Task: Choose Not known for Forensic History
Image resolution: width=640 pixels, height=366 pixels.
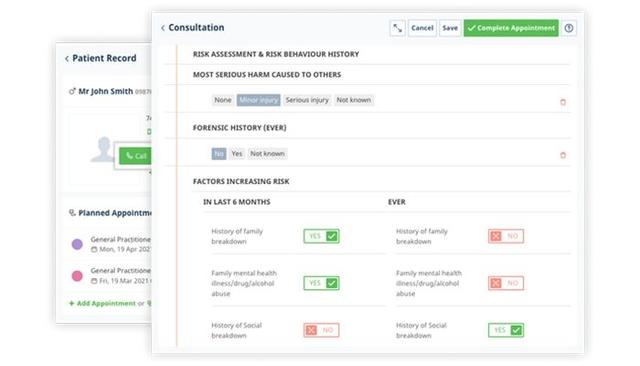Action: click(267, 153)
